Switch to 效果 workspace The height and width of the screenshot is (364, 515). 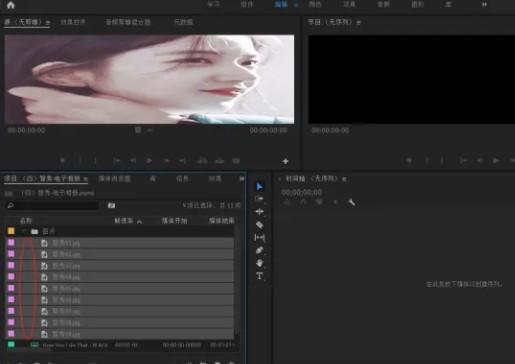[x=349, y=4]
